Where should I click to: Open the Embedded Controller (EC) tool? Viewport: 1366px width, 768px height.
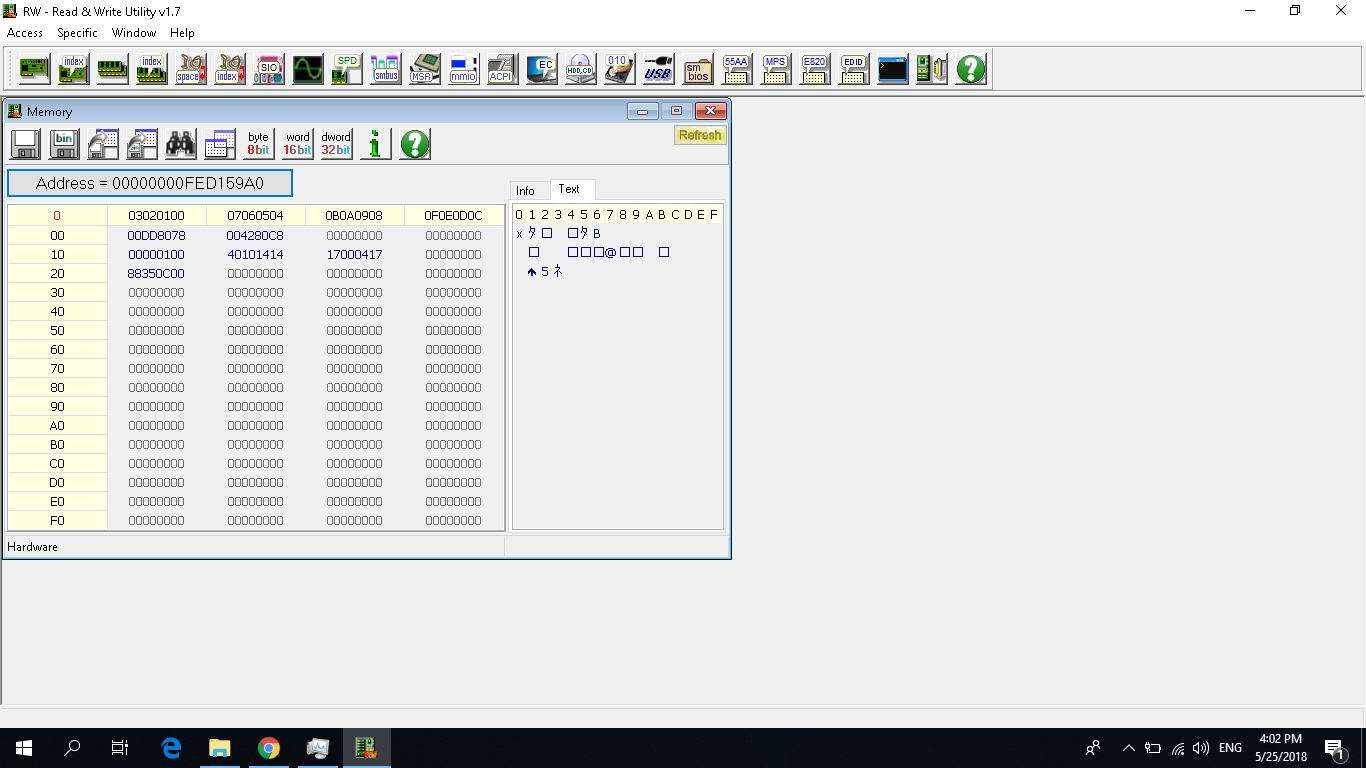(x=542, y=69)
